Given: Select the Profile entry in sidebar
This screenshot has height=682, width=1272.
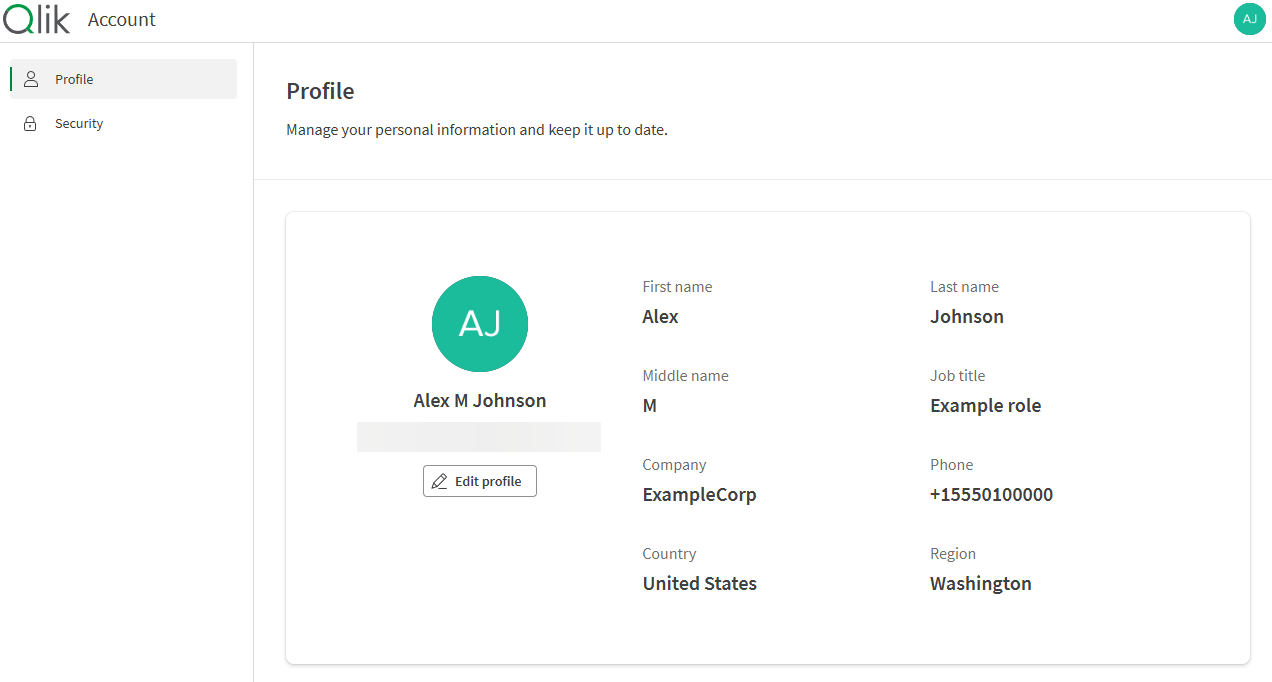Looking at the screenshot, I should (x=74, y=78).
